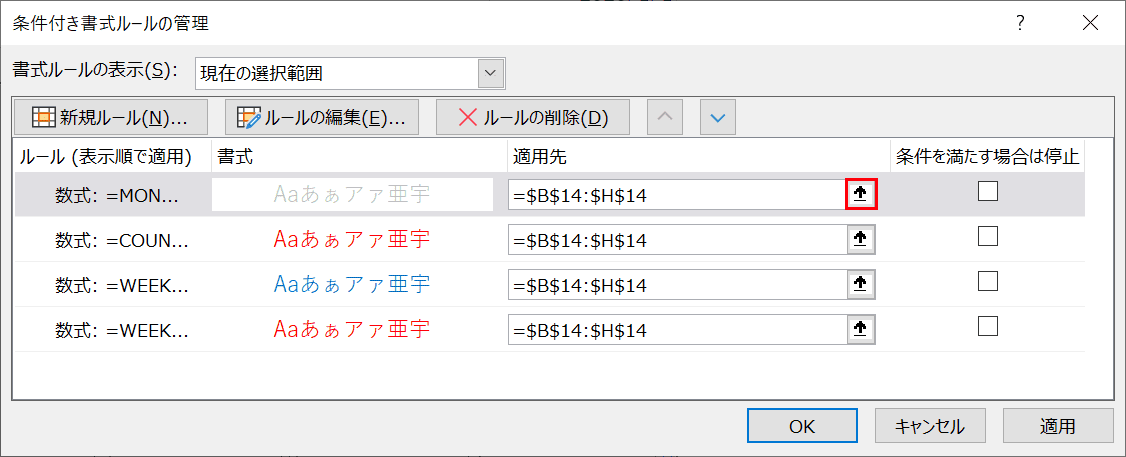Click the 書式 column header
1126x457 pixels.
(359, 156)
